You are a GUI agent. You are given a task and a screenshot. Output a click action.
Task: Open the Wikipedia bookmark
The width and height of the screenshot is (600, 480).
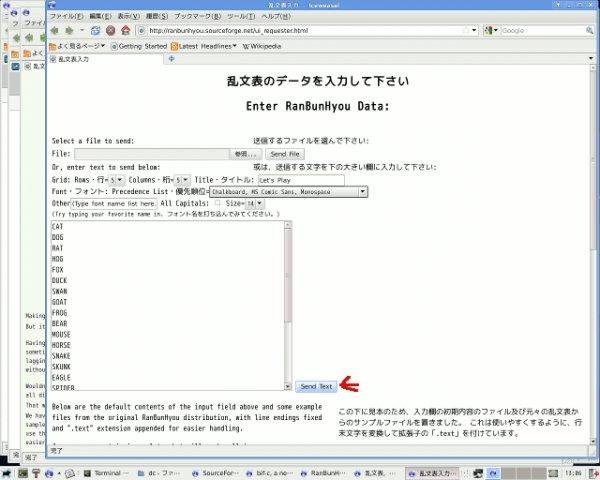(x=262, y=46)
